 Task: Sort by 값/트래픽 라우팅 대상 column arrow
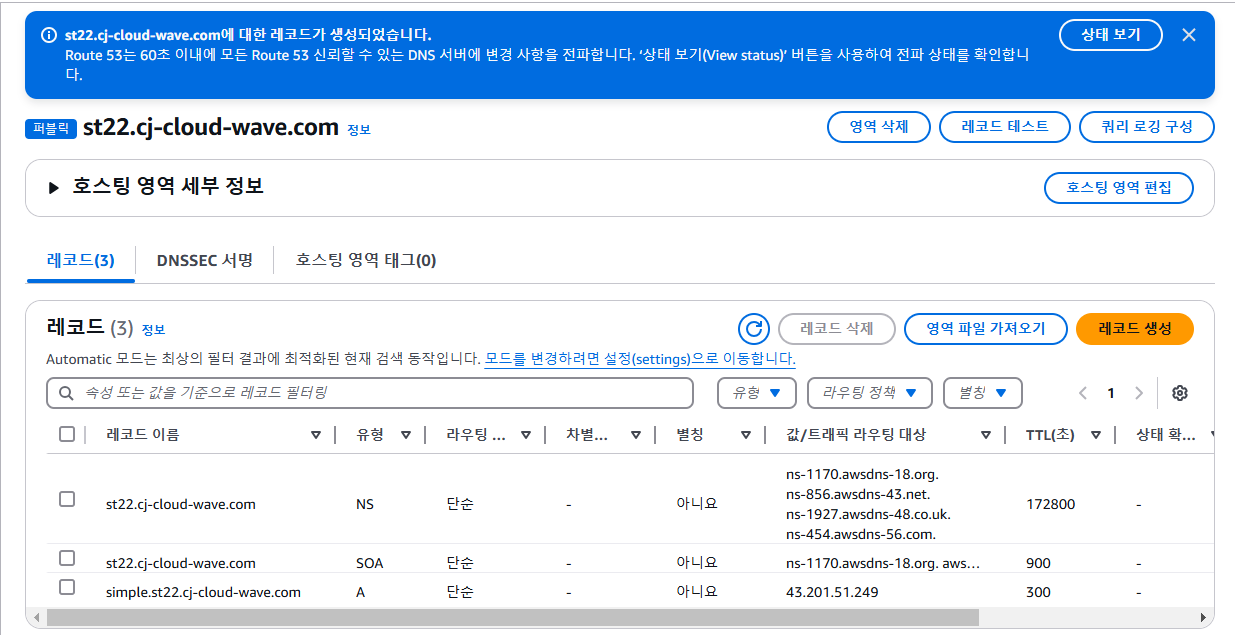pyautogui.click(x=986, y=435)
